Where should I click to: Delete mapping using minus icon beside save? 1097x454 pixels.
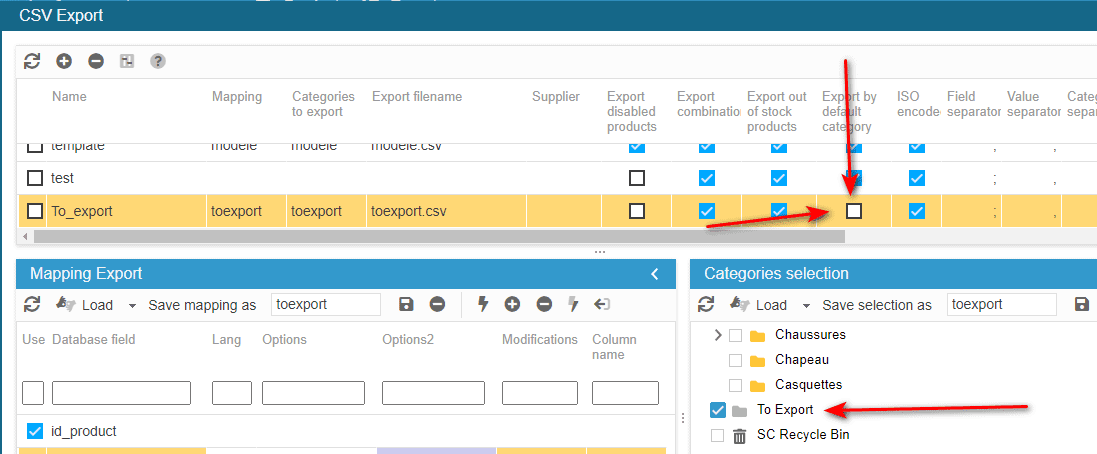click(437, 304)
